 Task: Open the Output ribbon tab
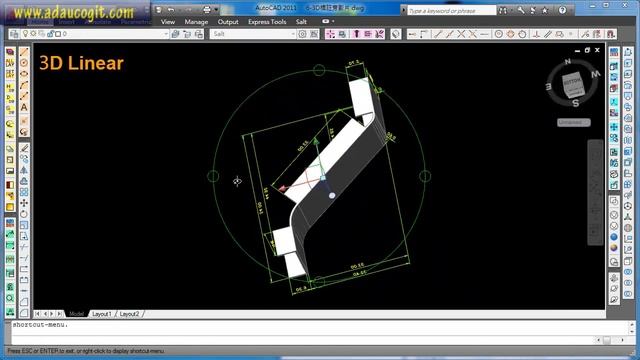pos(228,22)
